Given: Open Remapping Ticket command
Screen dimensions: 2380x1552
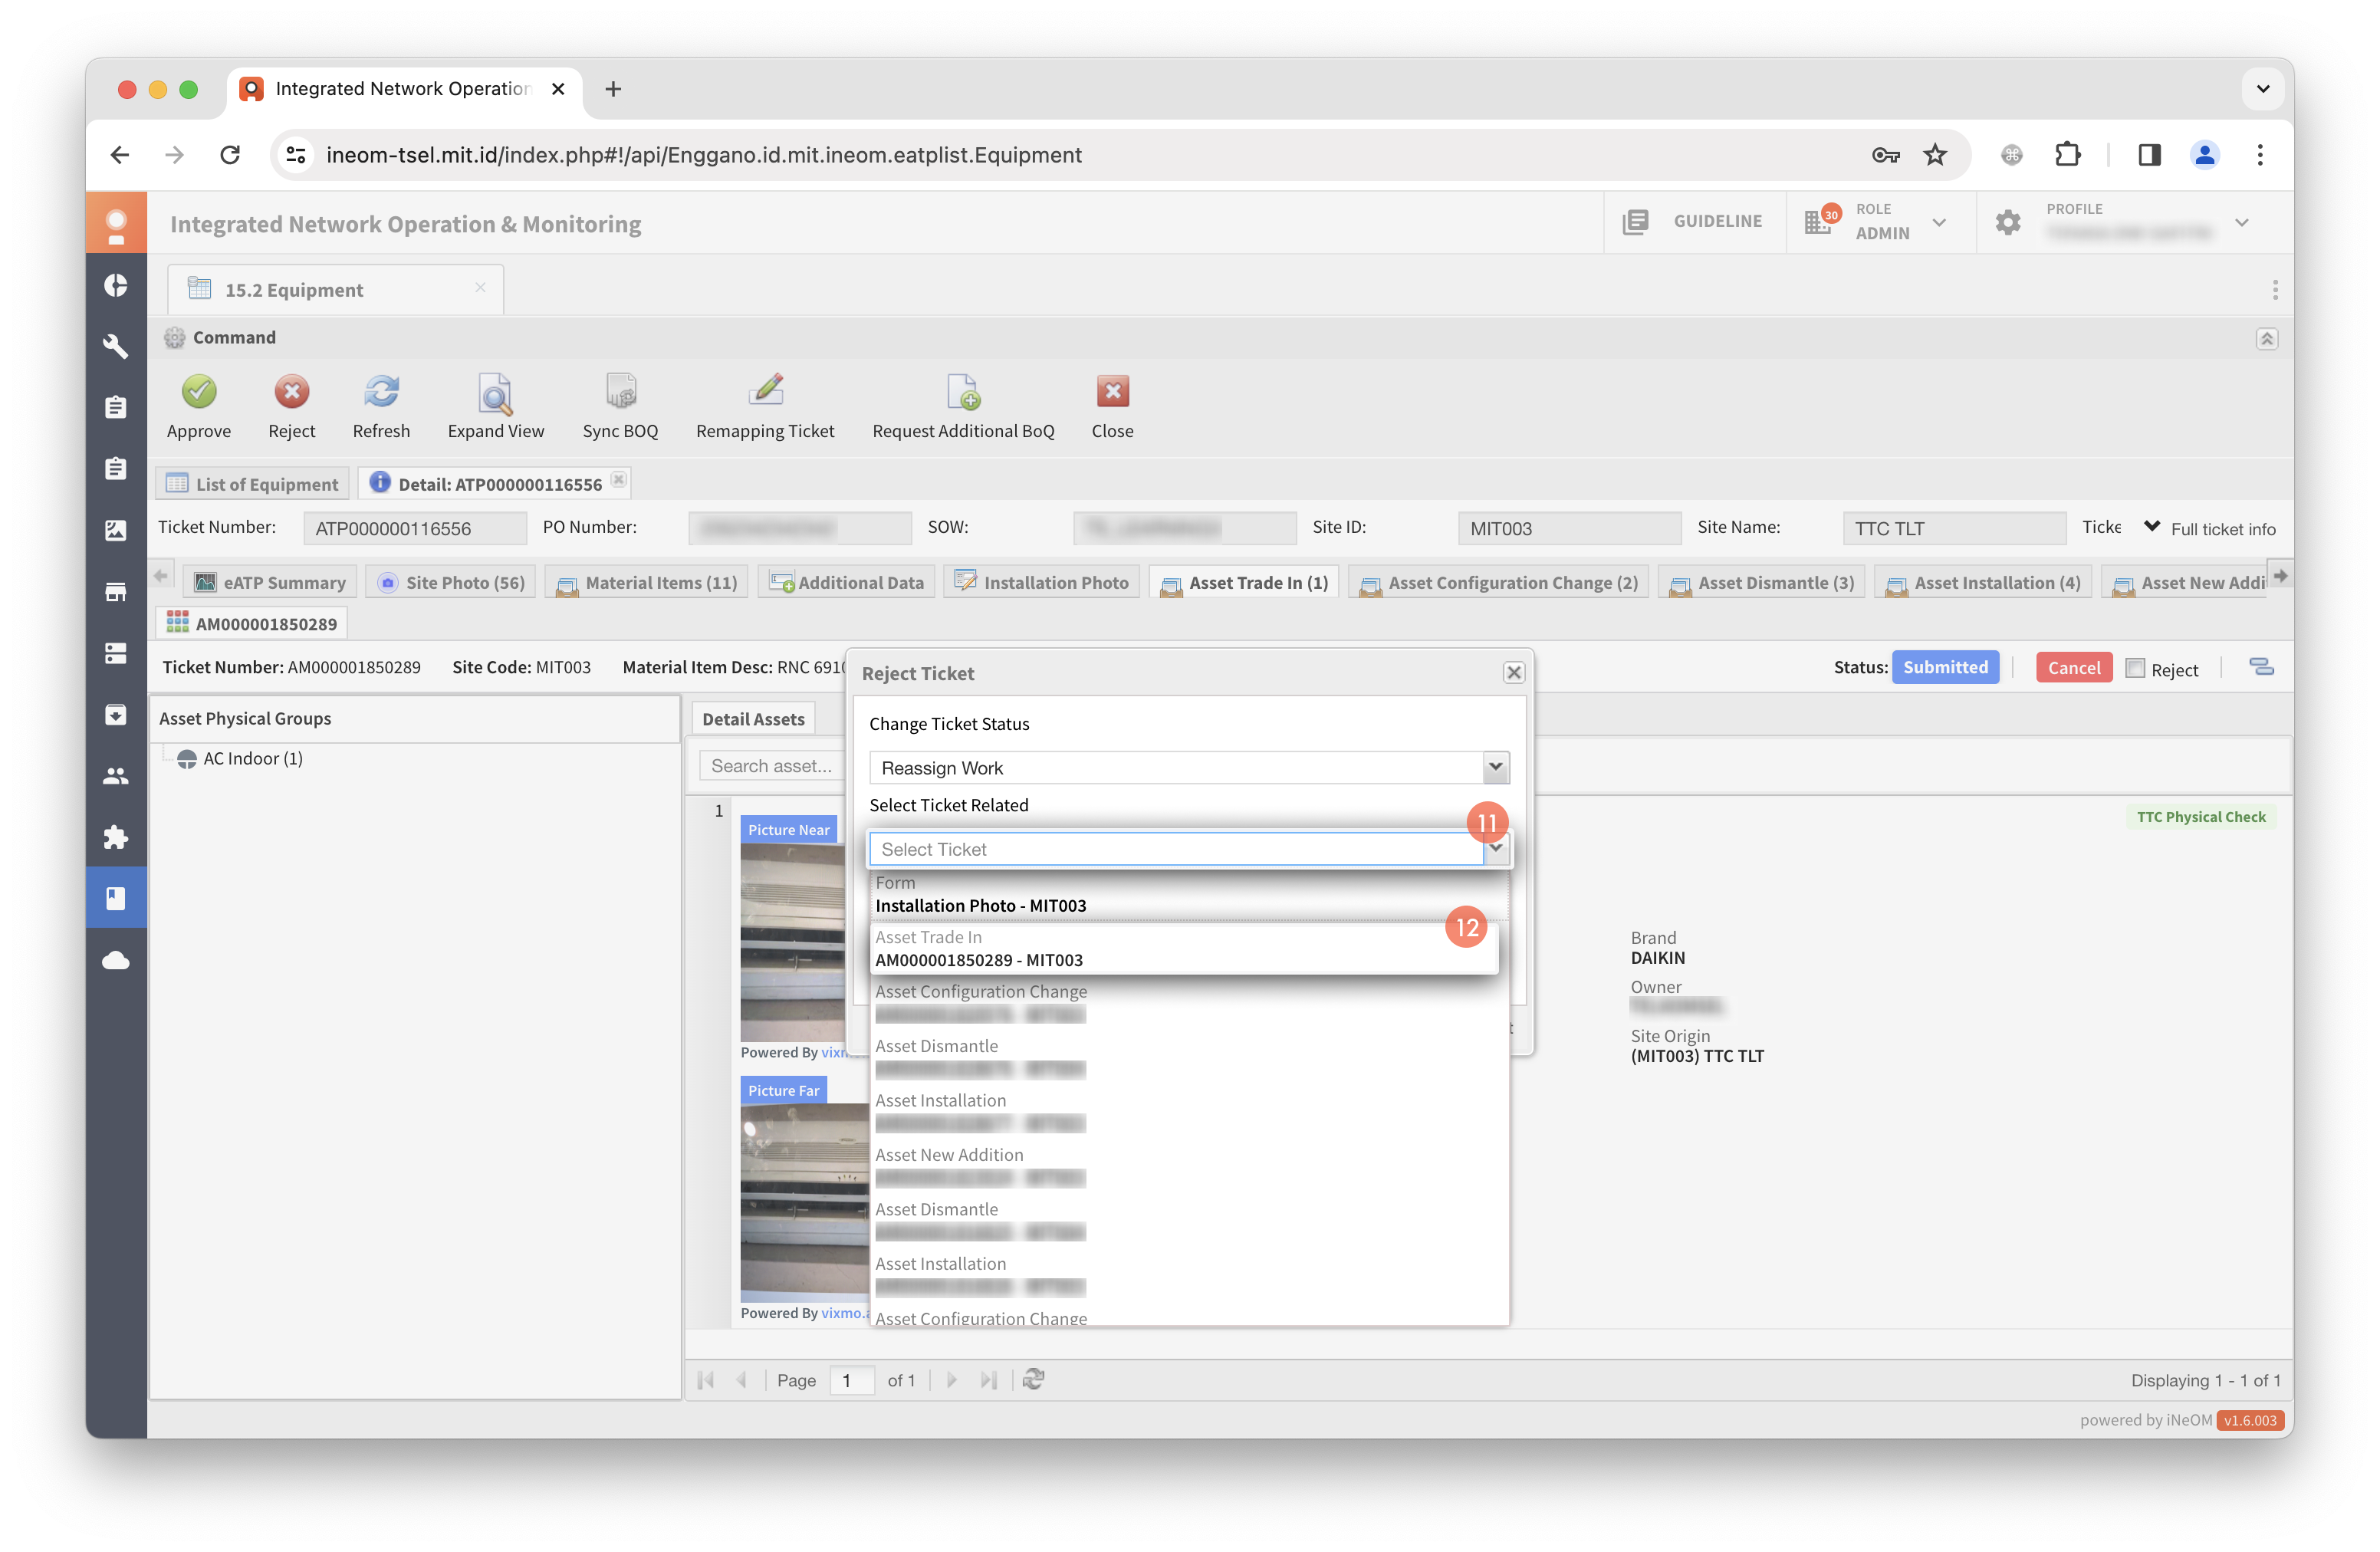Looking at the screenshot, I should click(765, 392).
